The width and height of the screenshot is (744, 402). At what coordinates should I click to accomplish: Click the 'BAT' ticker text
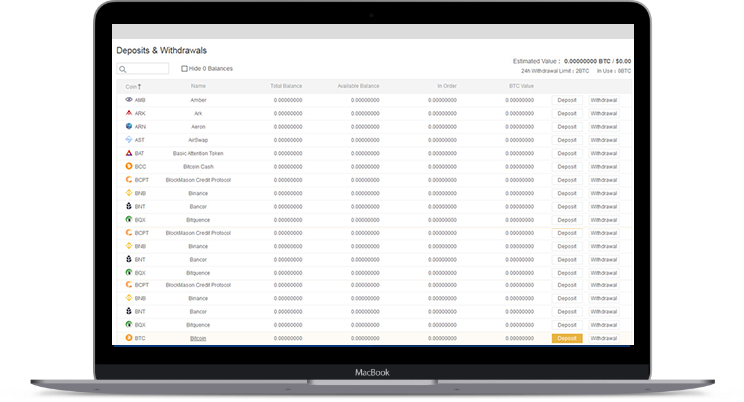click(x=140, y=153)
